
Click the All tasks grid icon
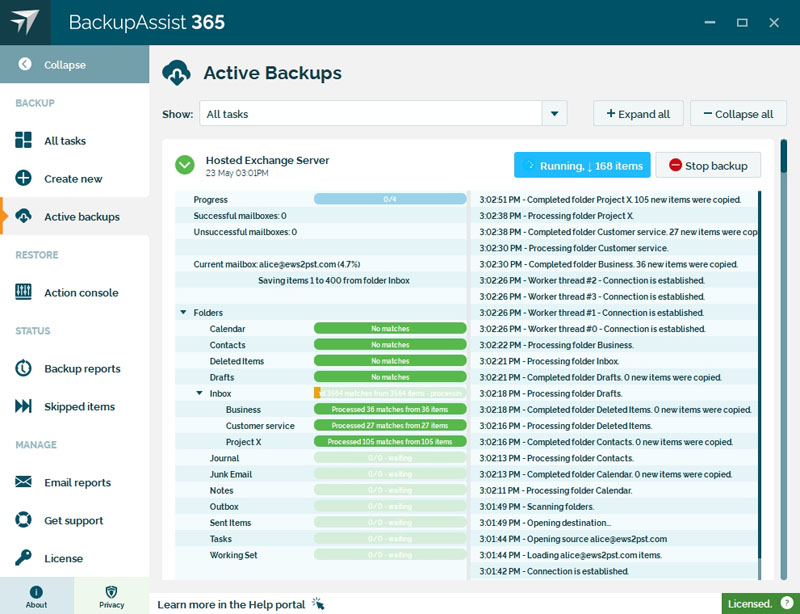click(x=23, y=140)
